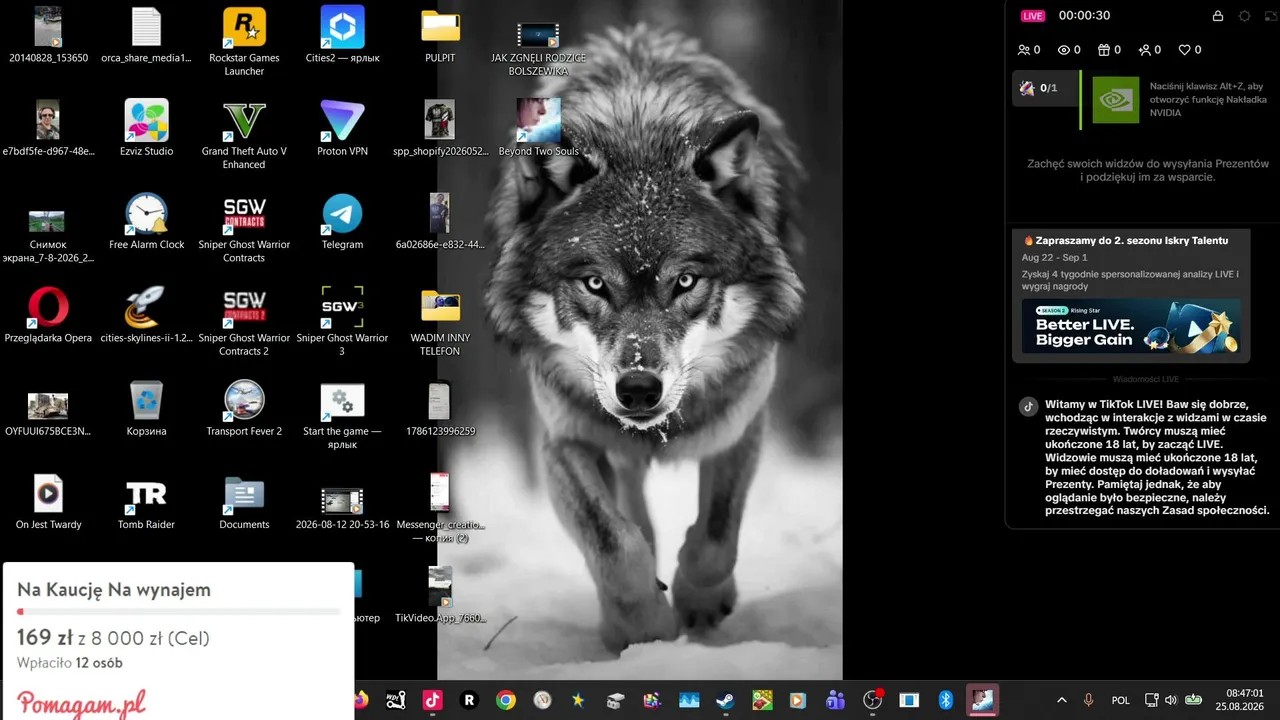This screenshot has height=720, width=1280.
Task: Click the '169 zł' collected amount
Action: (44, 638)
